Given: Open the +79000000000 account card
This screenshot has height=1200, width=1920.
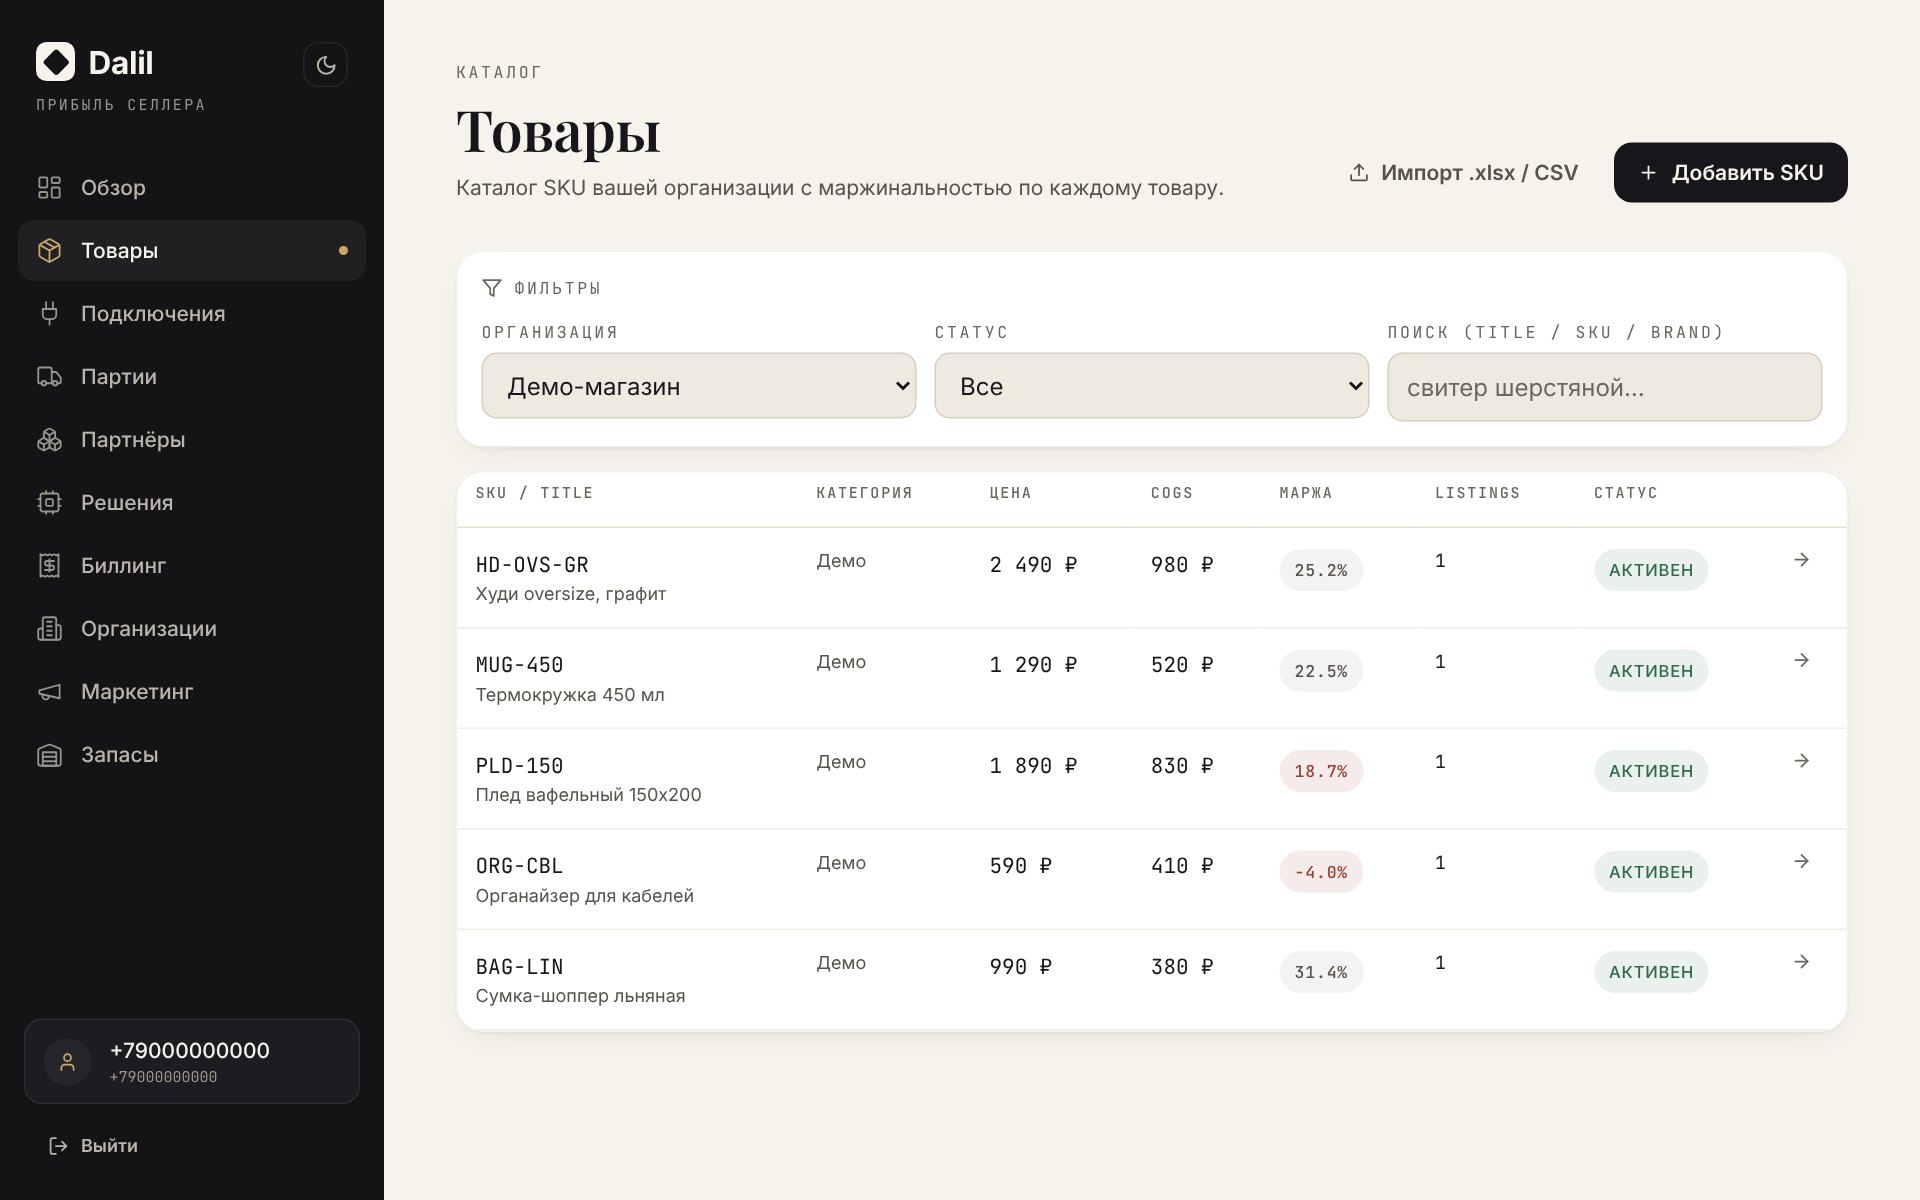Looking at the screenshot, I should [192, 1062].
